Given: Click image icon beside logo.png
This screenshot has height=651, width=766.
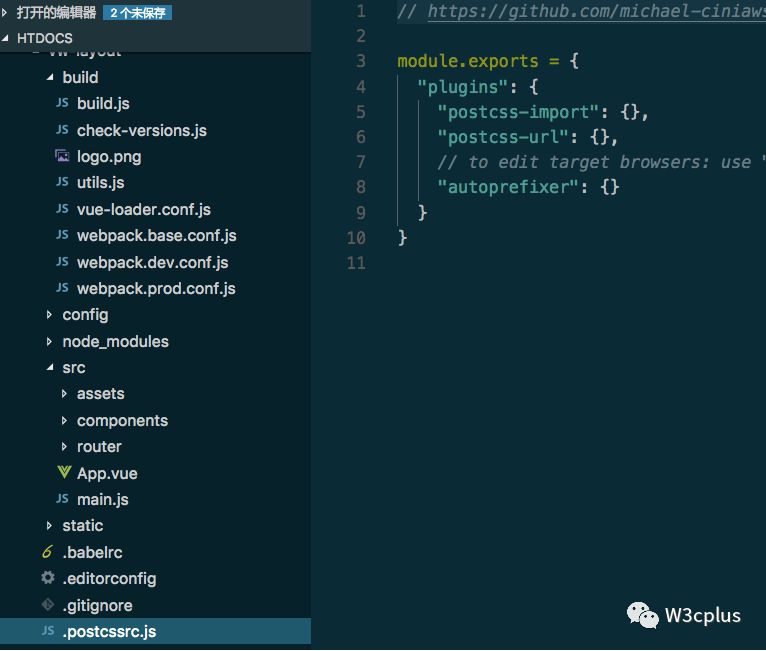Looking at the screenshot, I should (62, 156).
